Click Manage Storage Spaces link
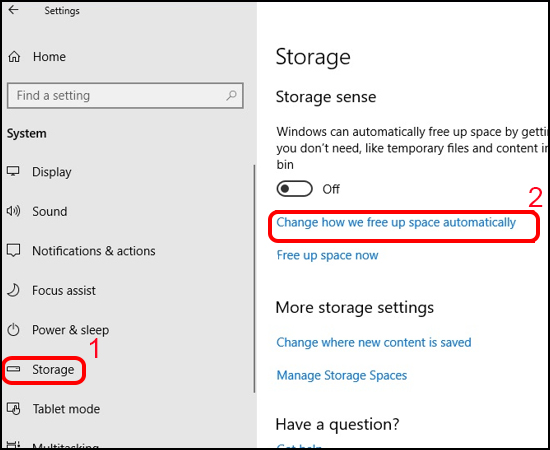Image resolution: width=550 pixels, height=450 pixels. (342, 375)
